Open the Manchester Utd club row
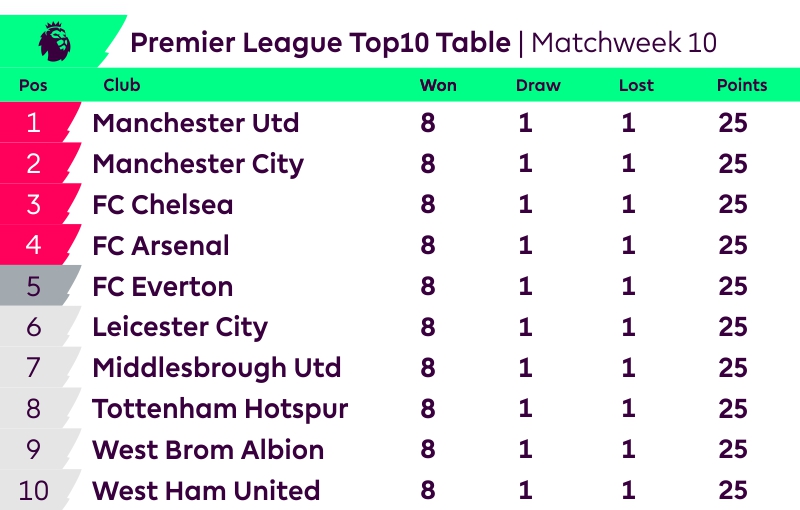800x510 pixels. (x=196, y=123)
